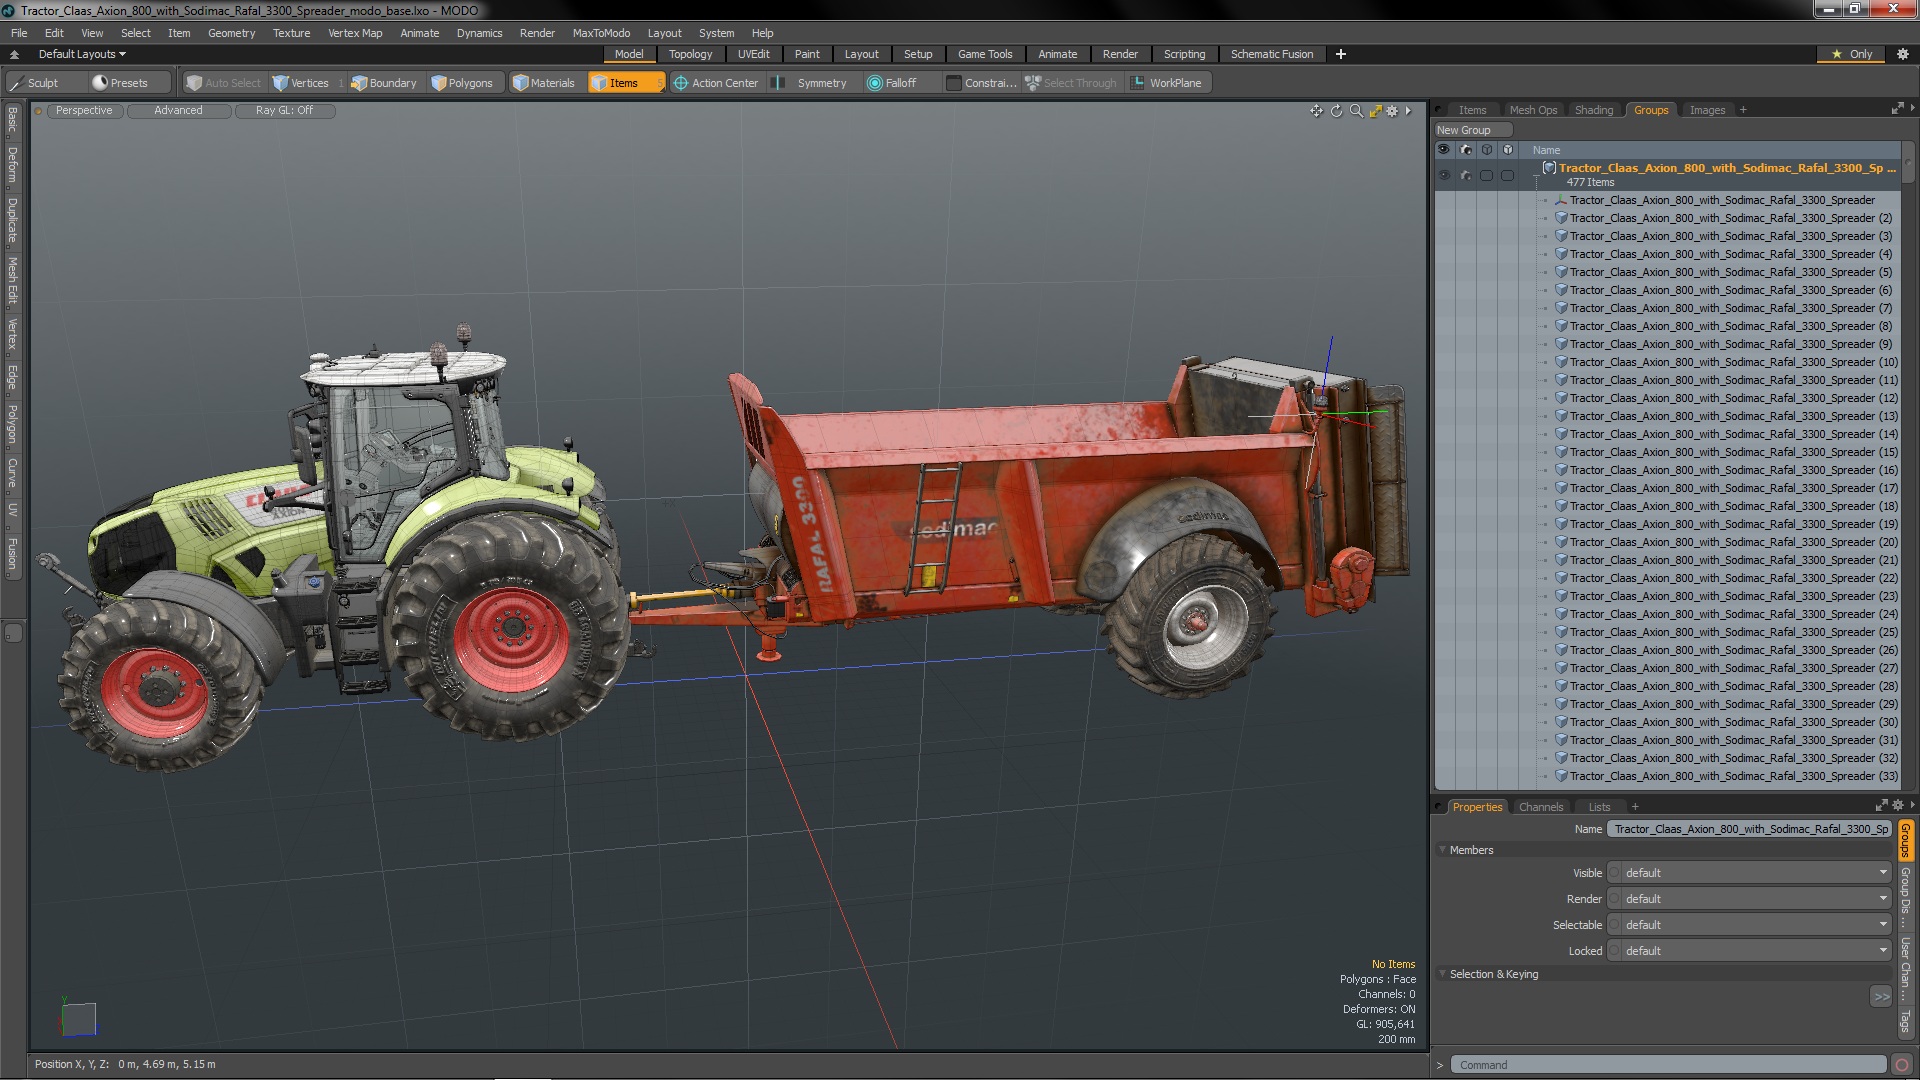This screenshot has width=1920, height=1080.
Task: Click the Auto Select button
Action: click(x=224, y=83)
